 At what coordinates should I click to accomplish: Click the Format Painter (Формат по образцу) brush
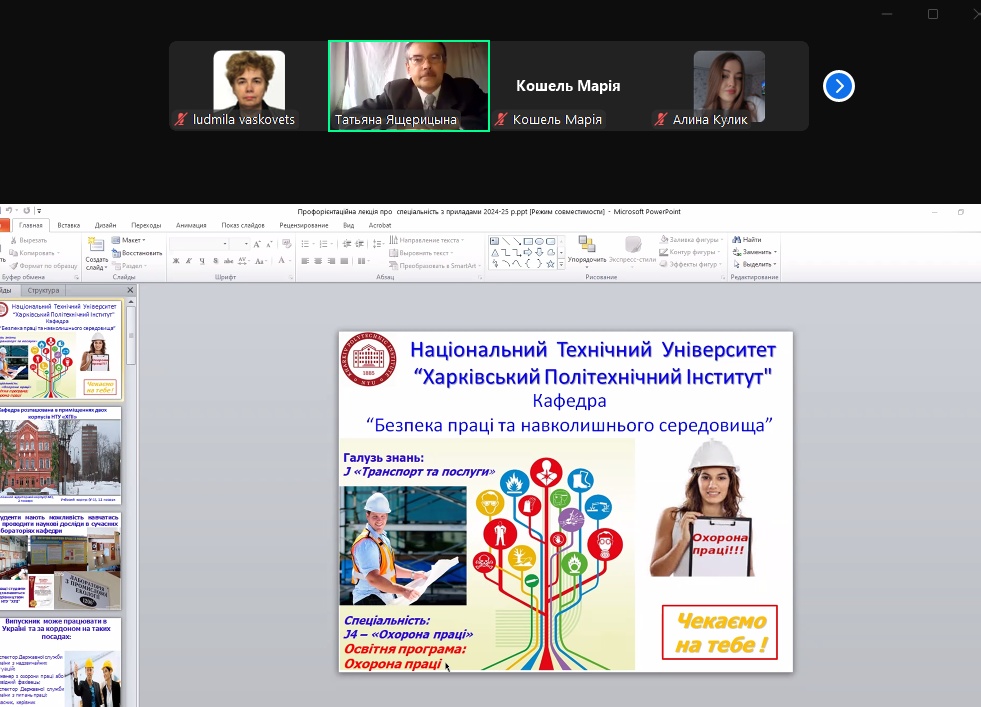click(x=13, y=265)
